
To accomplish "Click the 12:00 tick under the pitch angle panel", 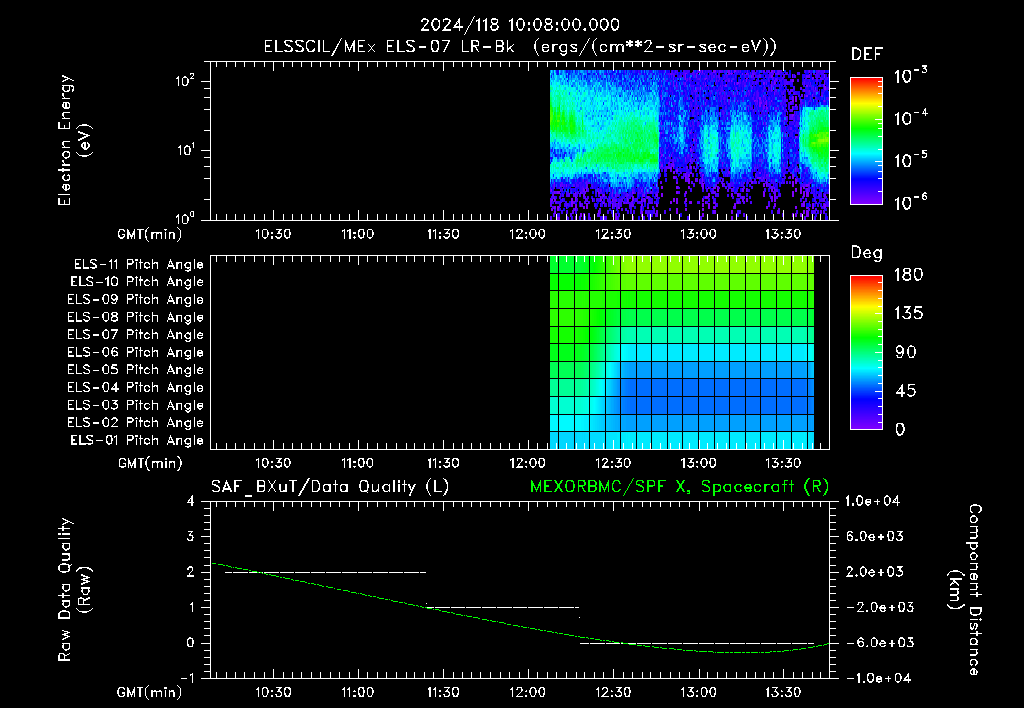I will [528, 464].
